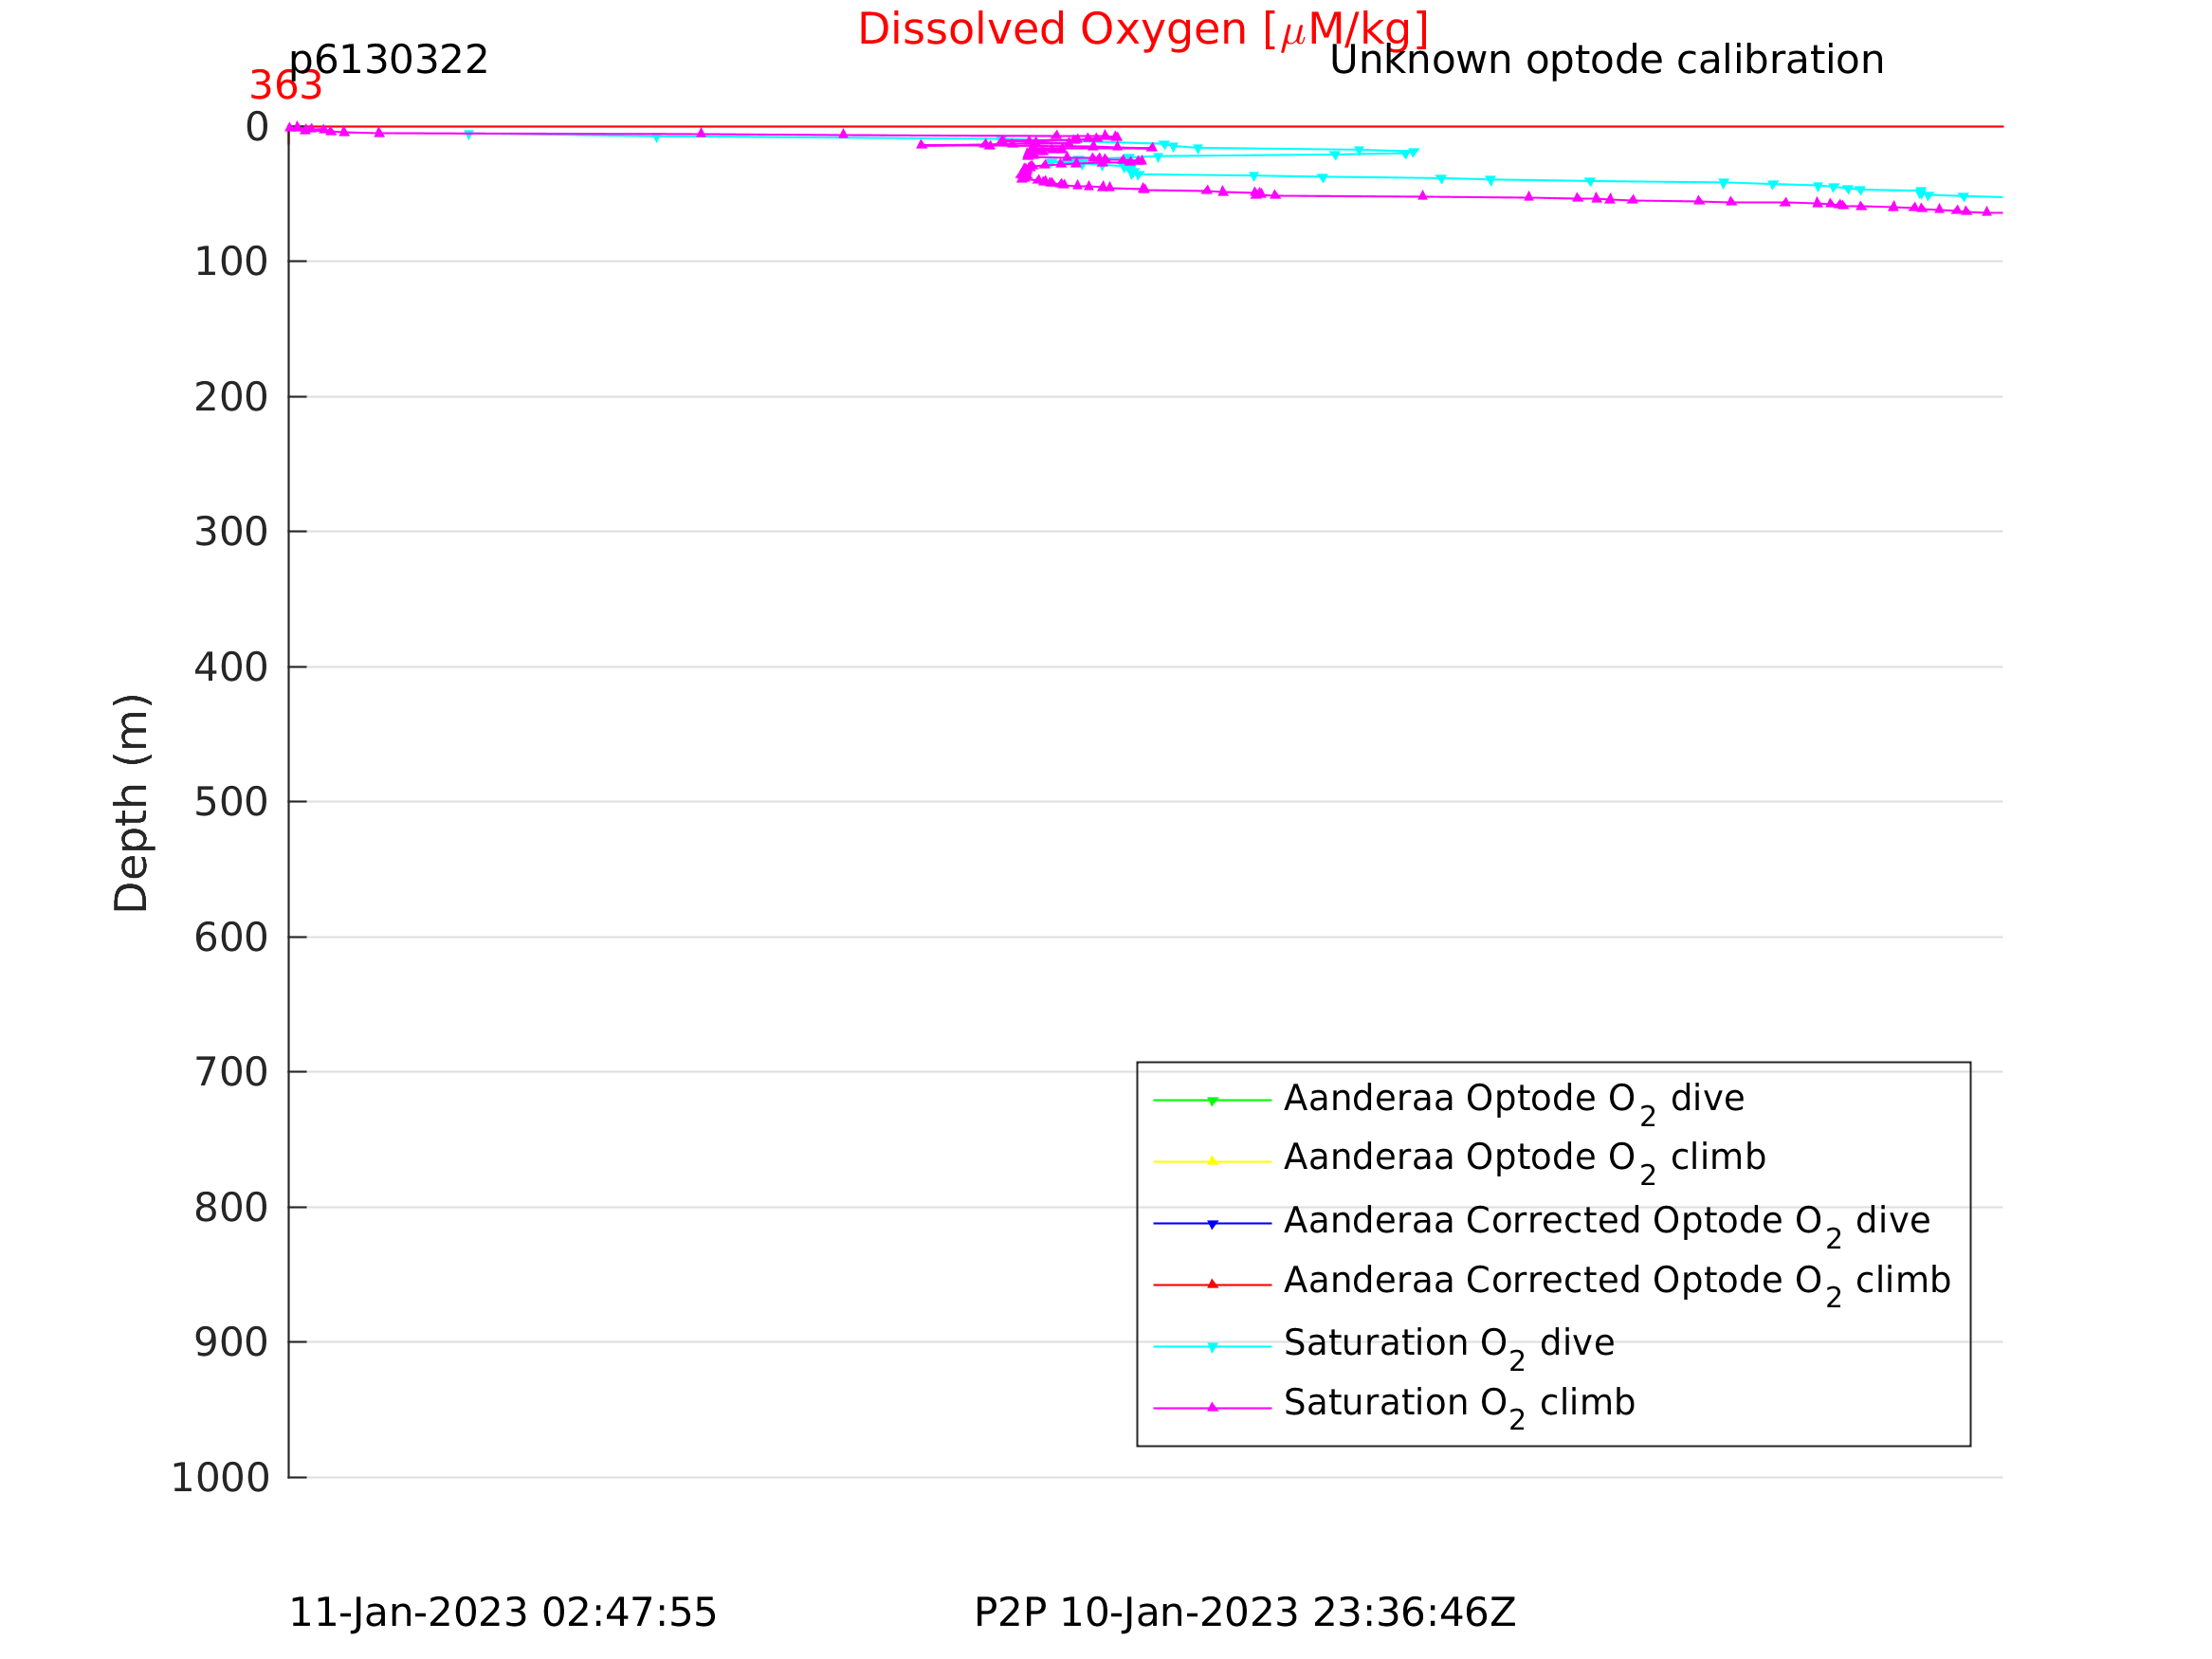Click the 800 depth tick label
The height and width of the screenshot is (1659, 2212).
pos(231,1208)
